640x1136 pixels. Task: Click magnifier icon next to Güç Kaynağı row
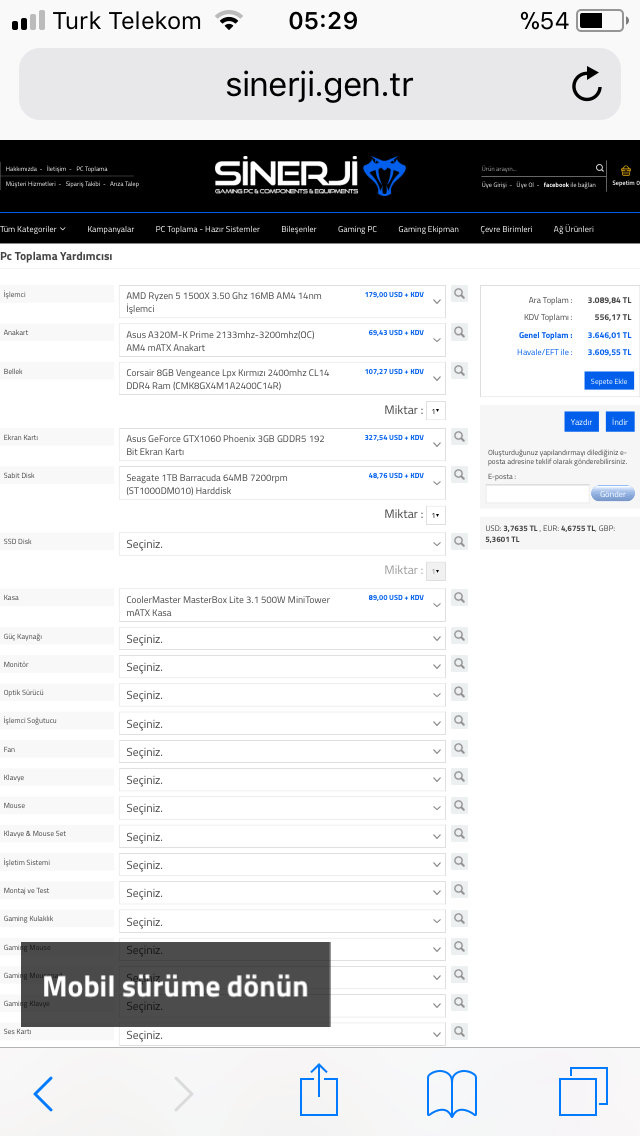click(460, 635)
